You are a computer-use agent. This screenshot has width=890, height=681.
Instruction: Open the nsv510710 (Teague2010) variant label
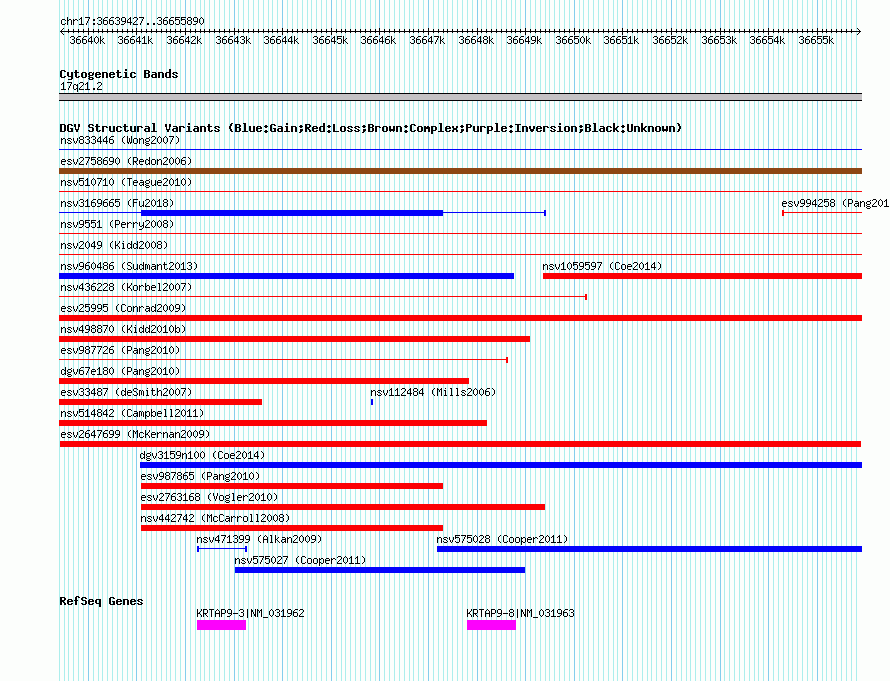pyautogui.click(x=126, y=182)
